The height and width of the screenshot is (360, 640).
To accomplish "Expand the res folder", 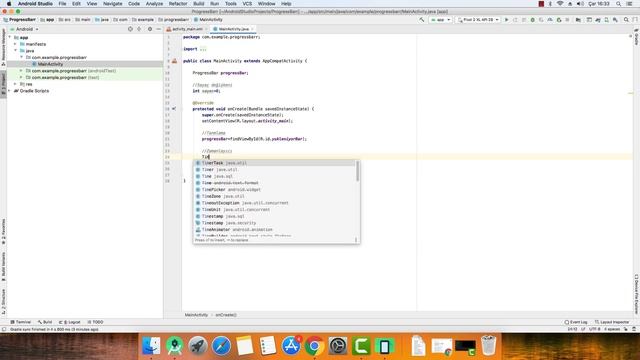I will (16, 84).
